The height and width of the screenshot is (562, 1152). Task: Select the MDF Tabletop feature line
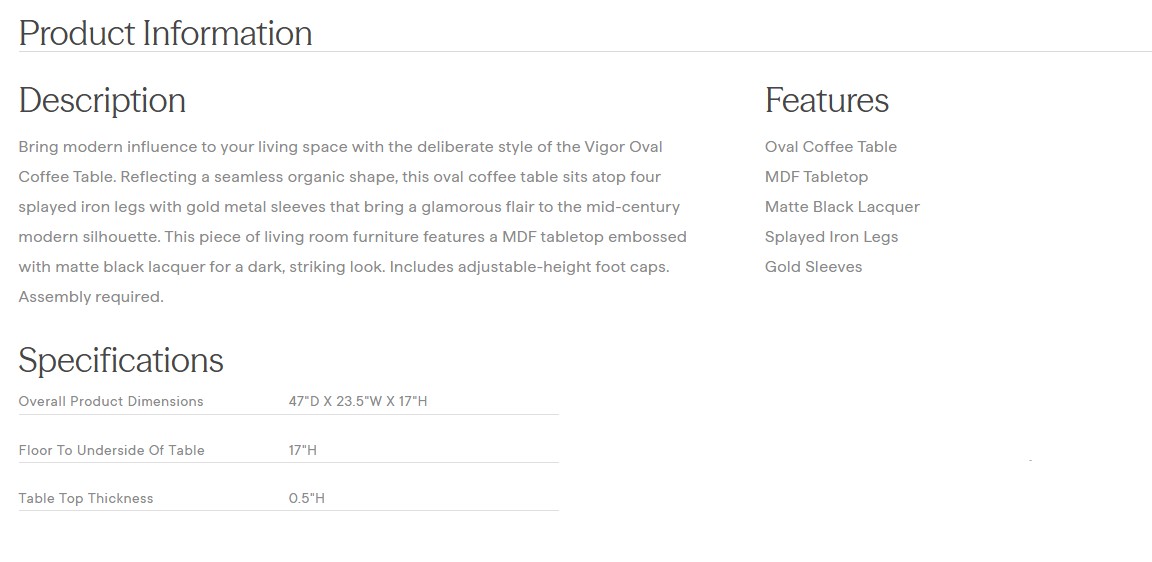tap(816, 177)
